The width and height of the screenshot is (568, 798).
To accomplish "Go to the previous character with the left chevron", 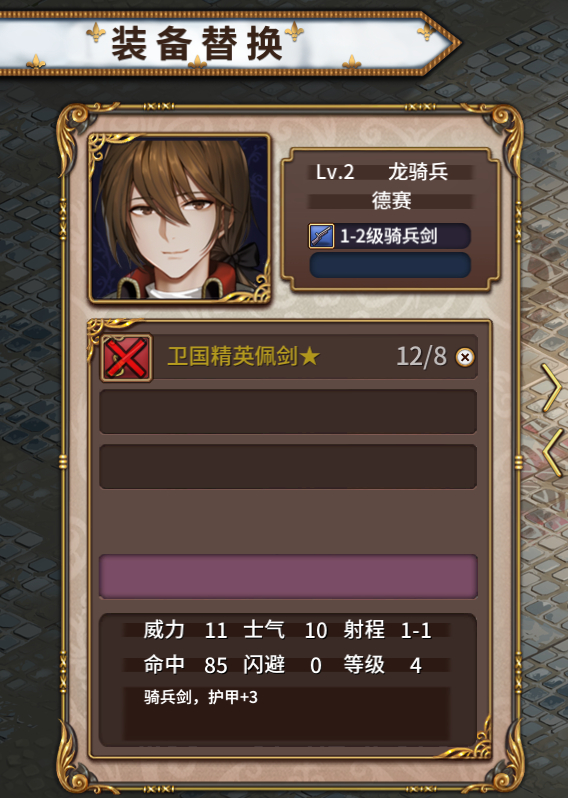I will pos(553,452).
